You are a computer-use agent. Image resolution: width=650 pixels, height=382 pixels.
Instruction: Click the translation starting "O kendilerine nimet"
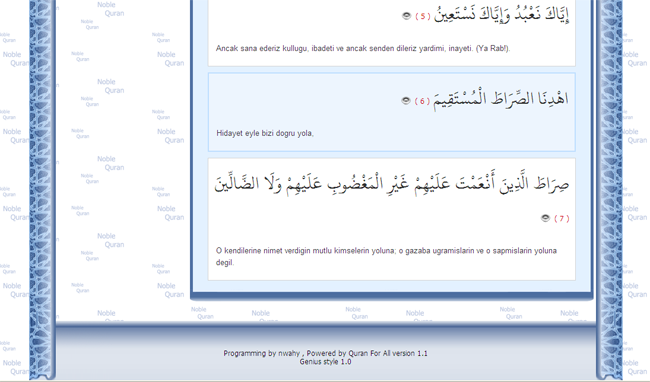(386, 256)
